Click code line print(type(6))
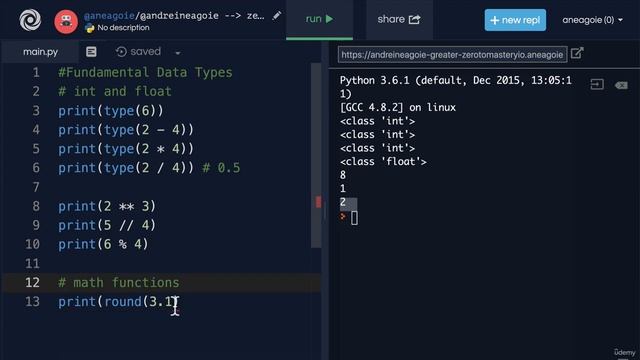640x360 pixels. coord(111,111)
